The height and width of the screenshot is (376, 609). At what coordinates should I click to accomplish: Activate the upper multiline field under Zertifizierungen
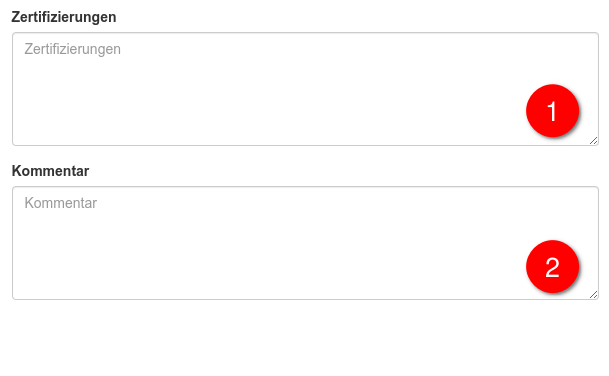pos(305,89)
